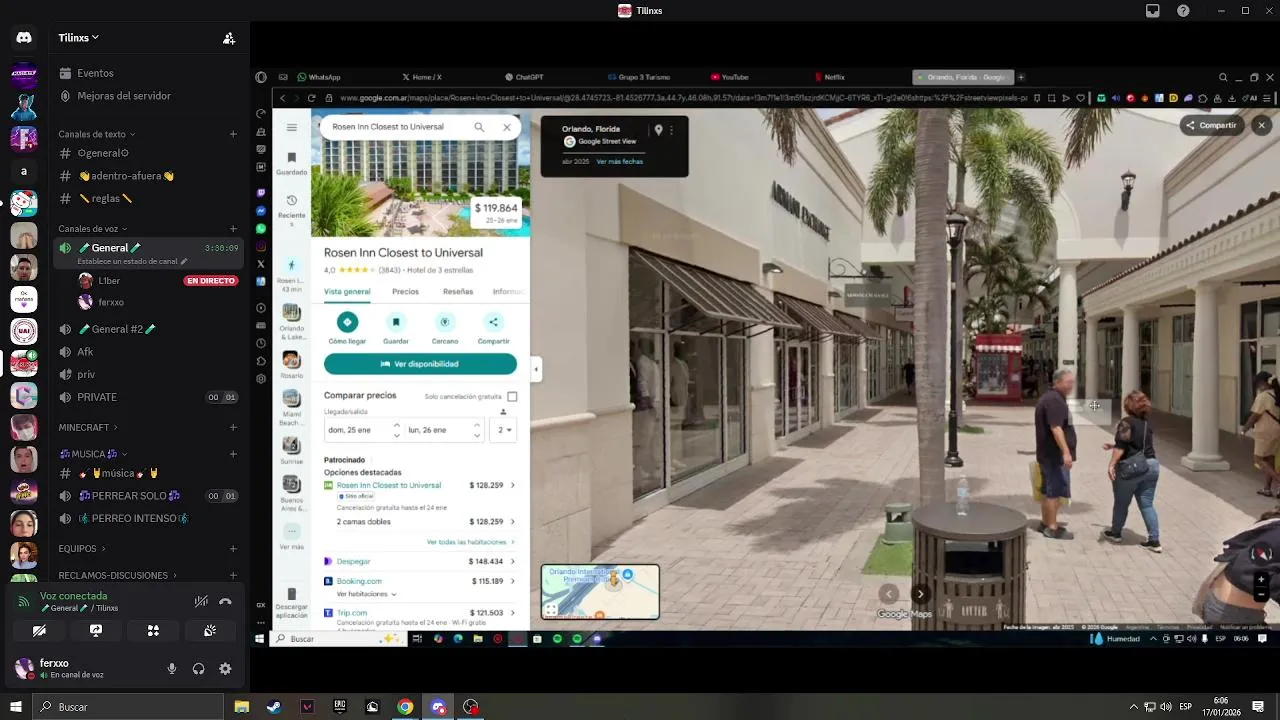The image size is (1280, 720).
Task: Click the Street View Compartir button
Action: point(1210,125)
